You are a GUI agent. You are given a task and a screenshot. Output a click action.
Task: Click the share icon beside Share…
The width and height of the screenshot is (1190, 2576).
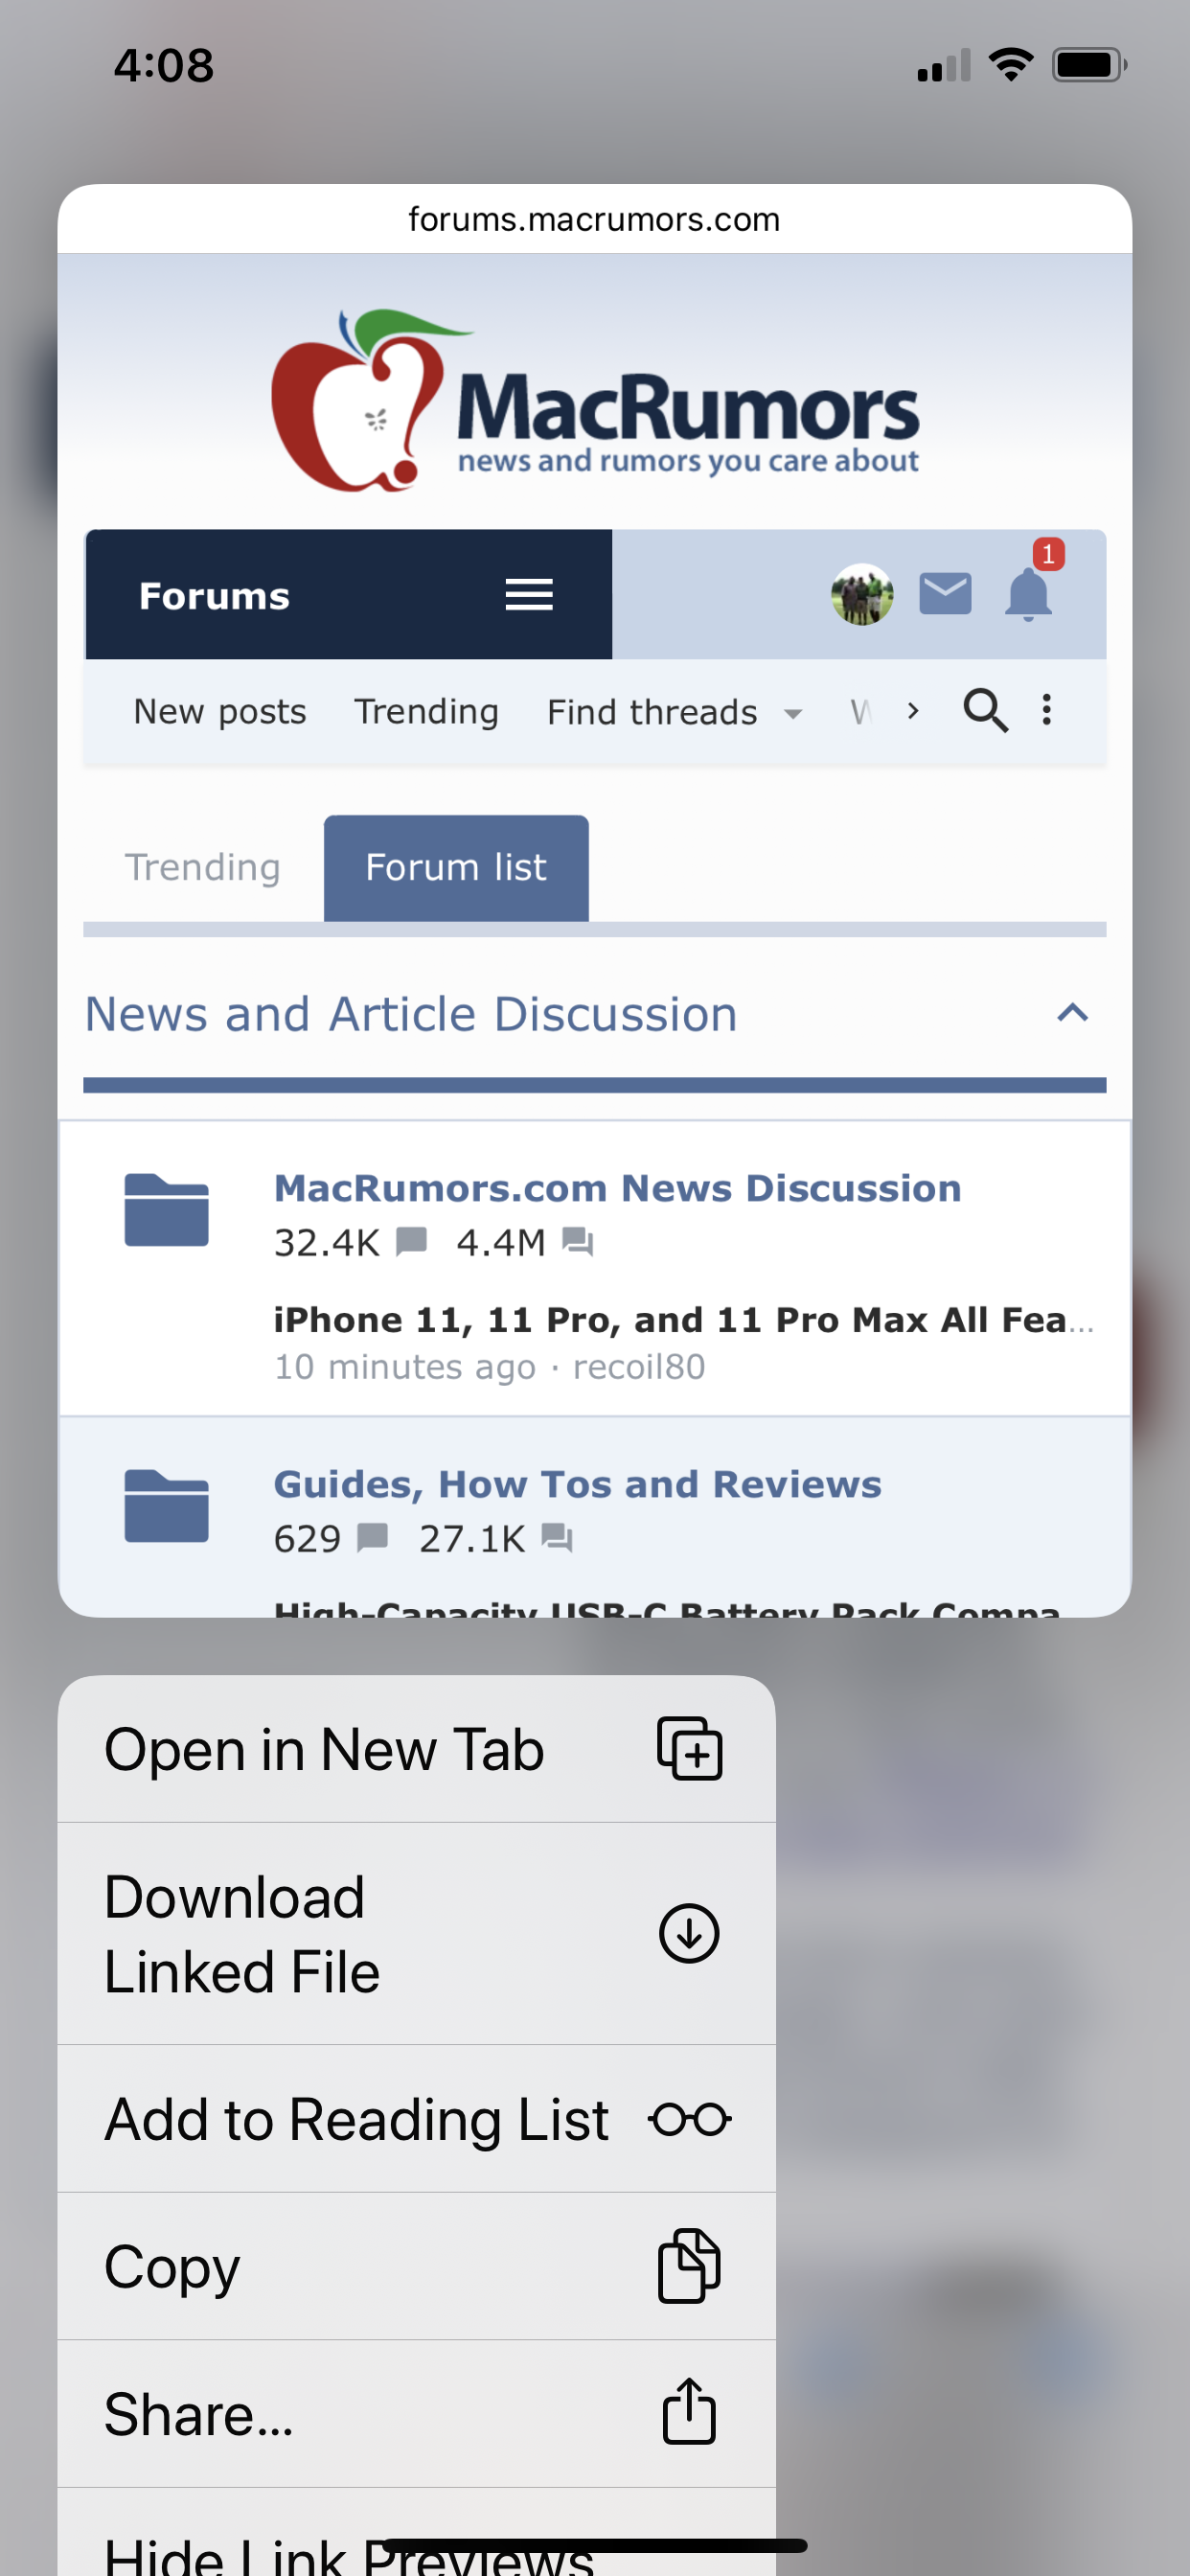(689, 2412)
